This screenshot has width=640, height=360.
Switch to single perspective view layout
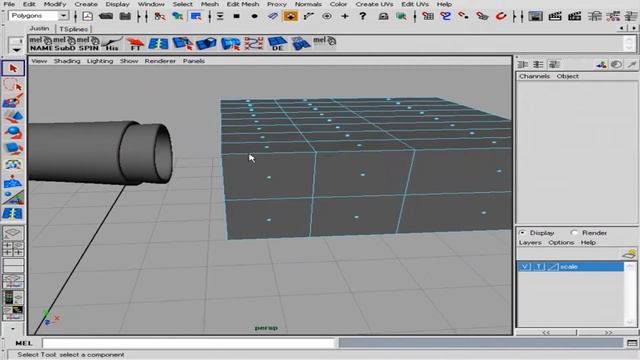pyautogui.click(x=13, y=233)
